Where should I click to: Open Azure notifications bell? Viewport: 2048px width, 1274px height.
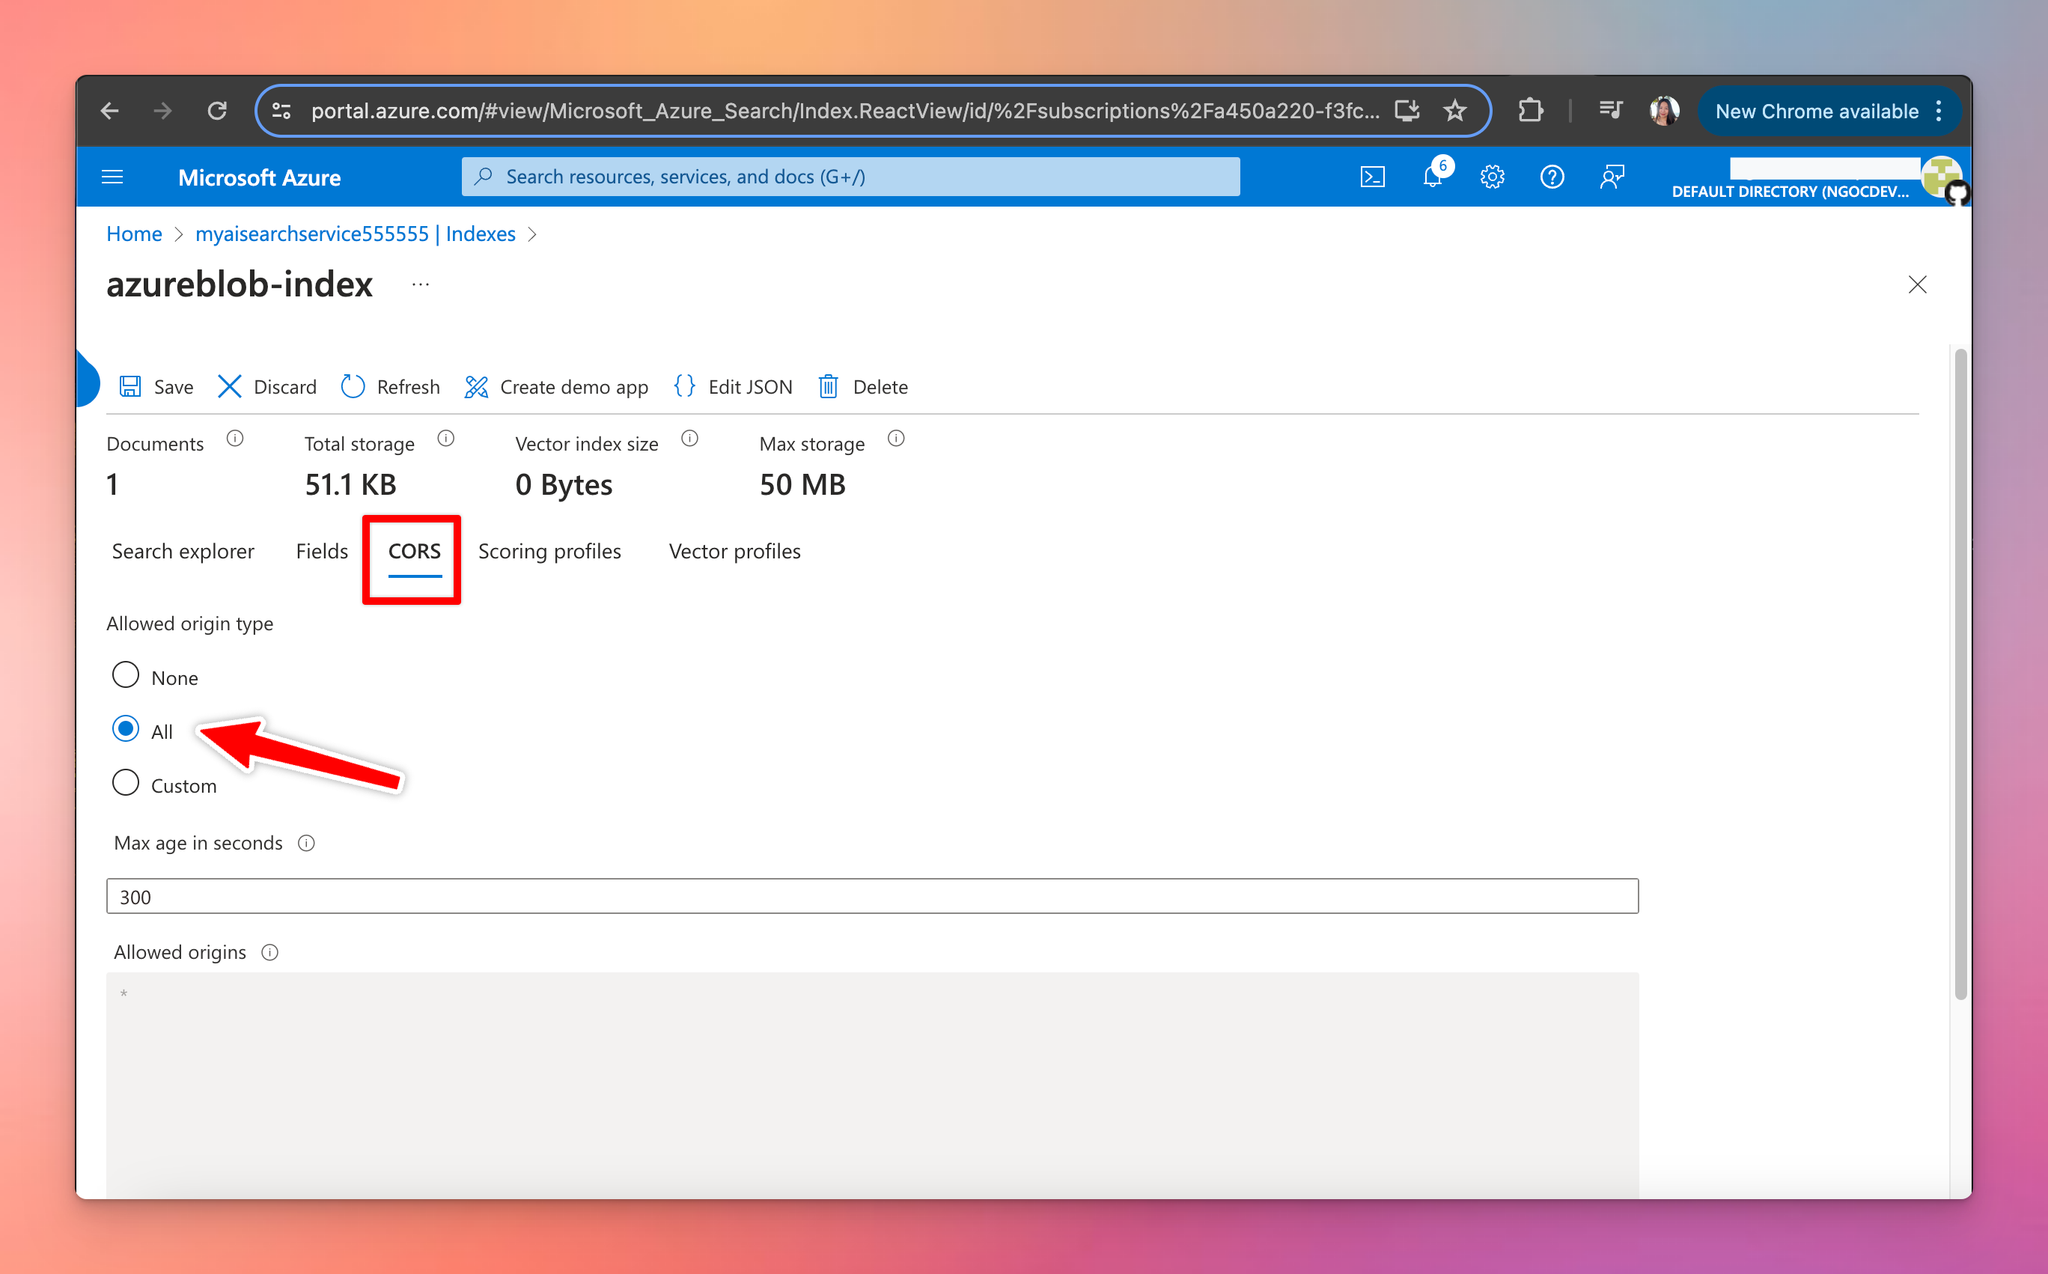coord(1433,177)
